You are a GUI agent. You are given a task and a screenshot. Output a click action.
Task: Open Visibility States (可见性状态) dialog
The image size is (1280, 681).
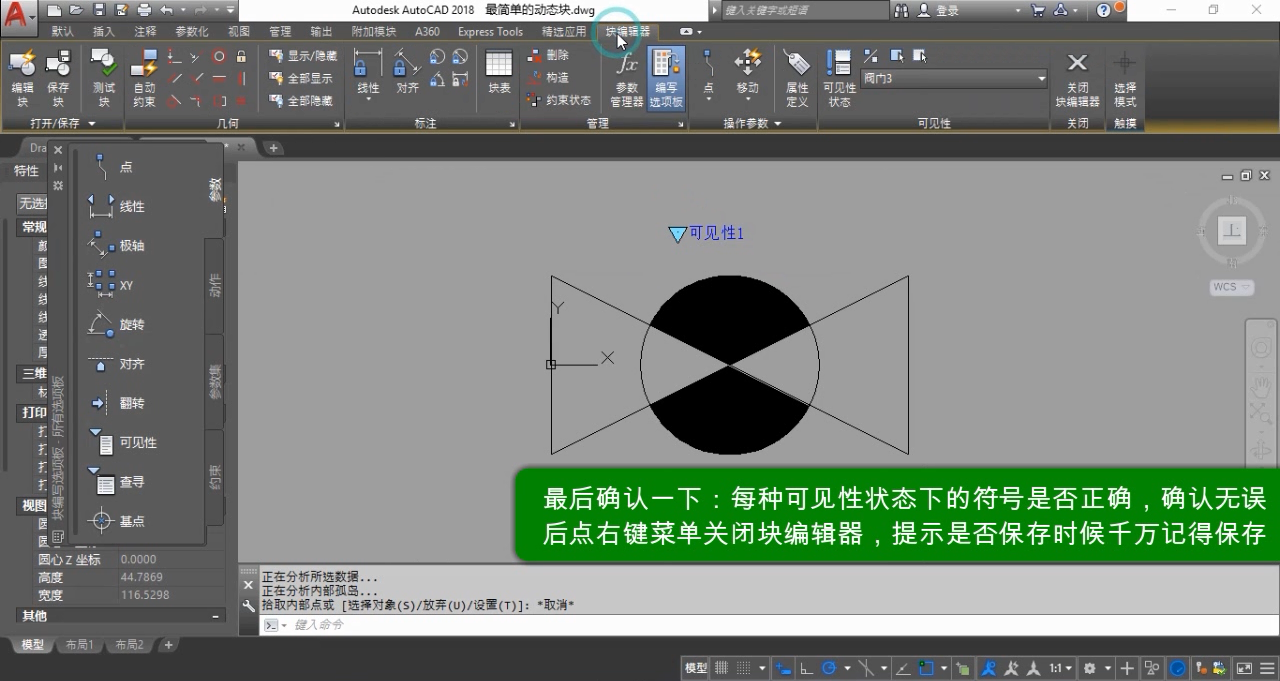click(x=839, y=78)
